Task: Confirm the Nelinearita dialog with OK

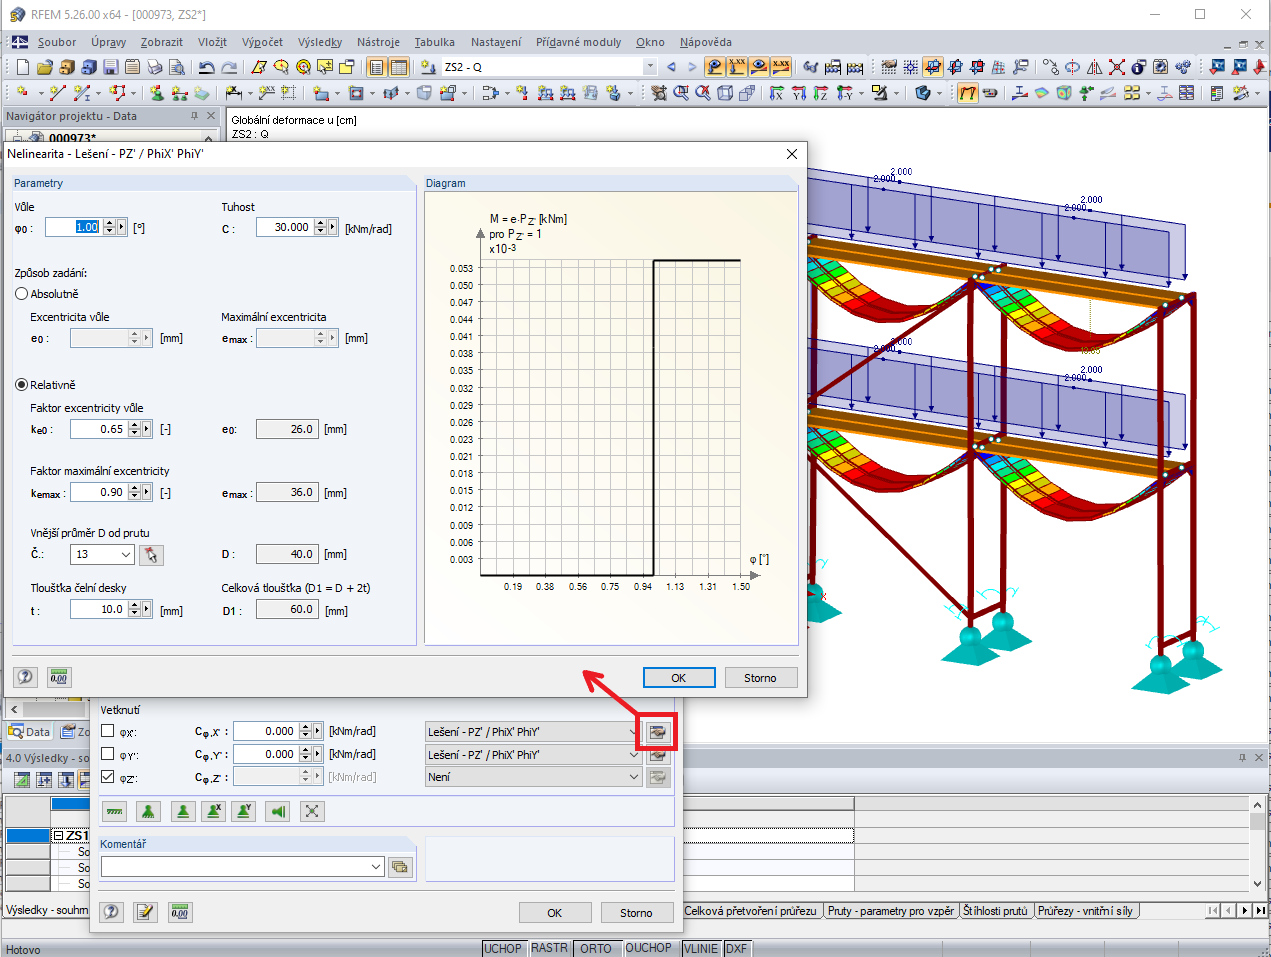Action: [679, 678]
